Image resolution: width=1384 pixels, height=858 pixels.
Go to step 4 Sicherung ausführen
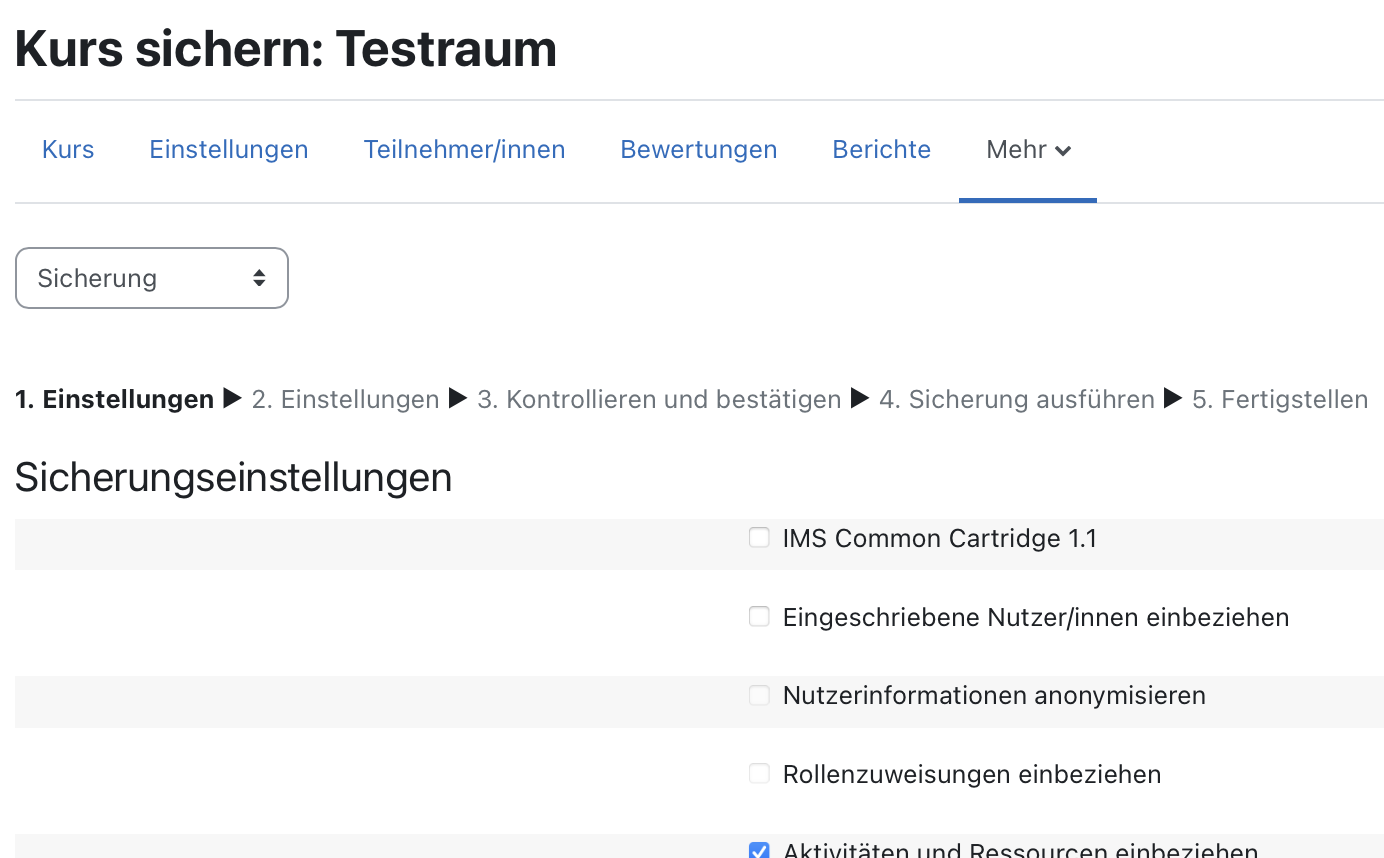[1016, 399]
